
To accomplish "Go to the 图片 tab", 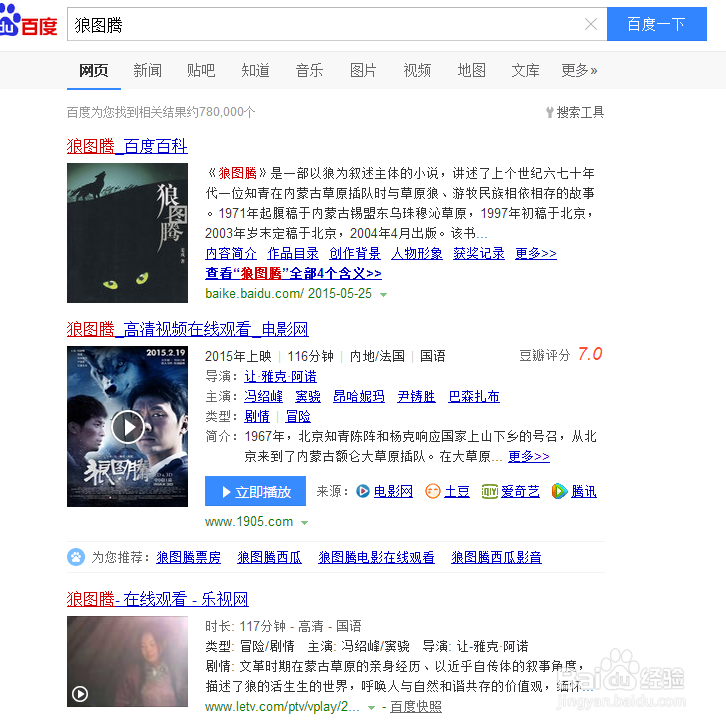I will coord(363,70).
